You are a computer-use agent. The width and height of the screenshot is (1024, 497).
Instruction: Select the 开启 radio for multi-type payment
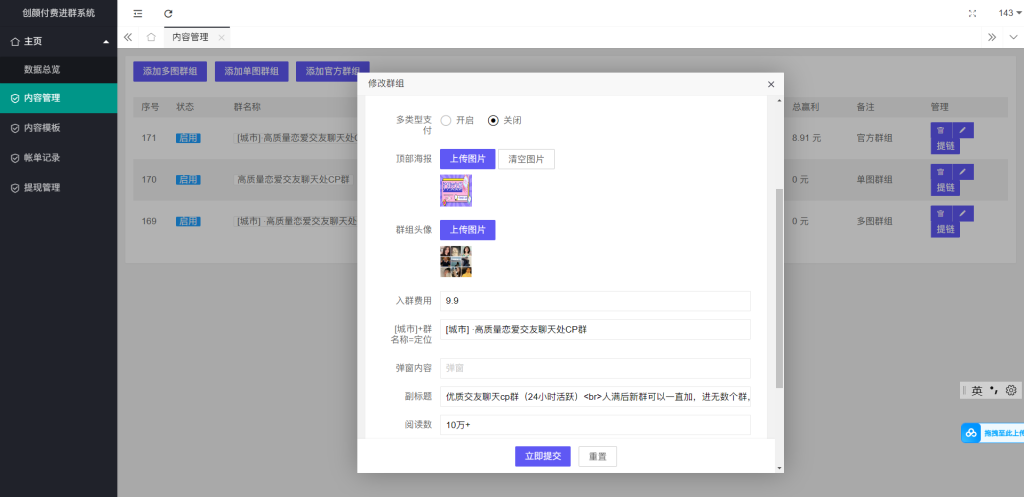[x=446, y=120]
